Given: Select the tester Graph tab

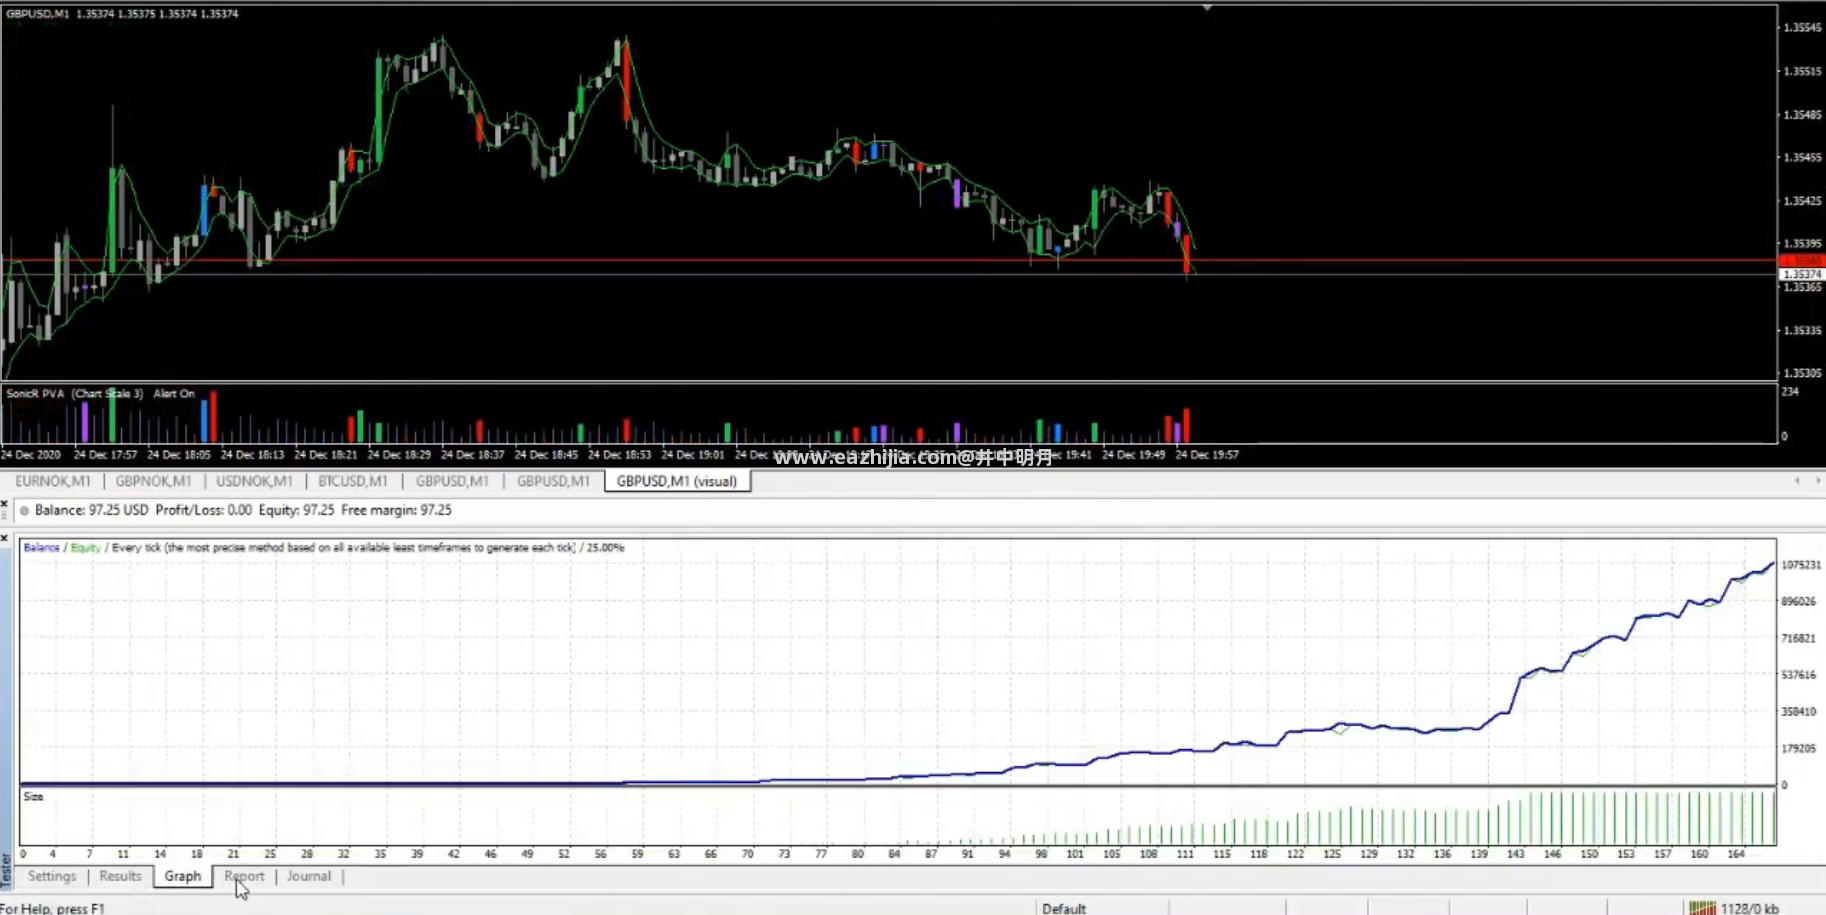Looking at the screenshot, I should [182, 876].
